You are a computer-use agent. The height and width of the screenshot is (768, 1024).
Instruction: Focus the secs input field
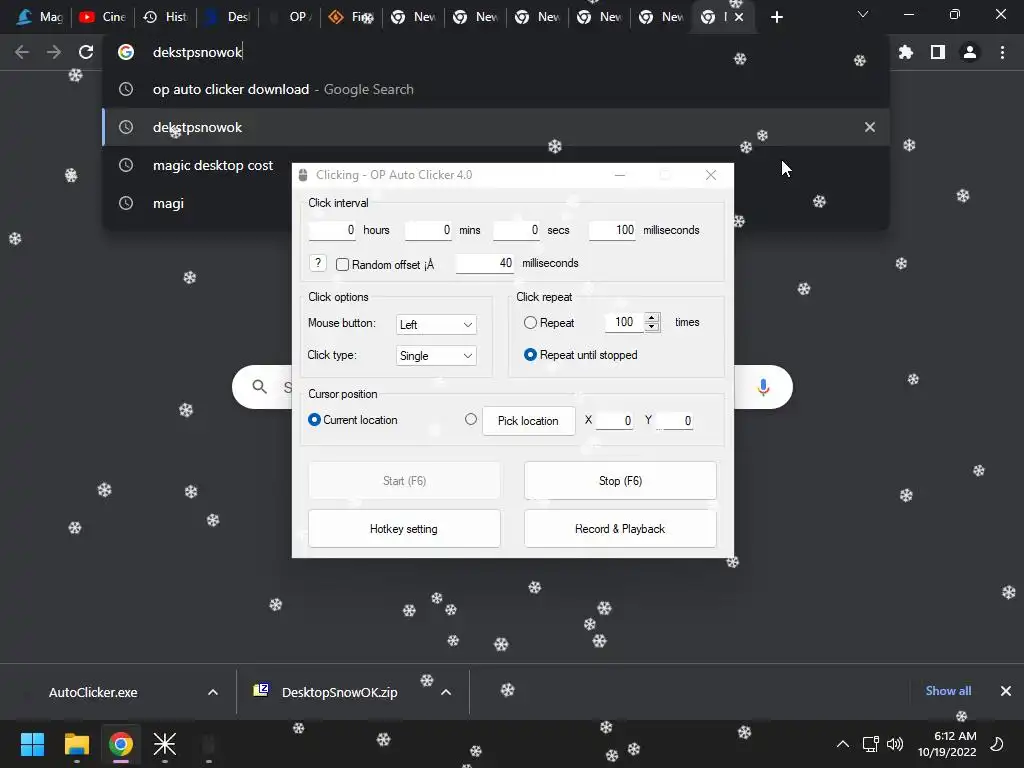pyautogui.click(x=517, y=230)
